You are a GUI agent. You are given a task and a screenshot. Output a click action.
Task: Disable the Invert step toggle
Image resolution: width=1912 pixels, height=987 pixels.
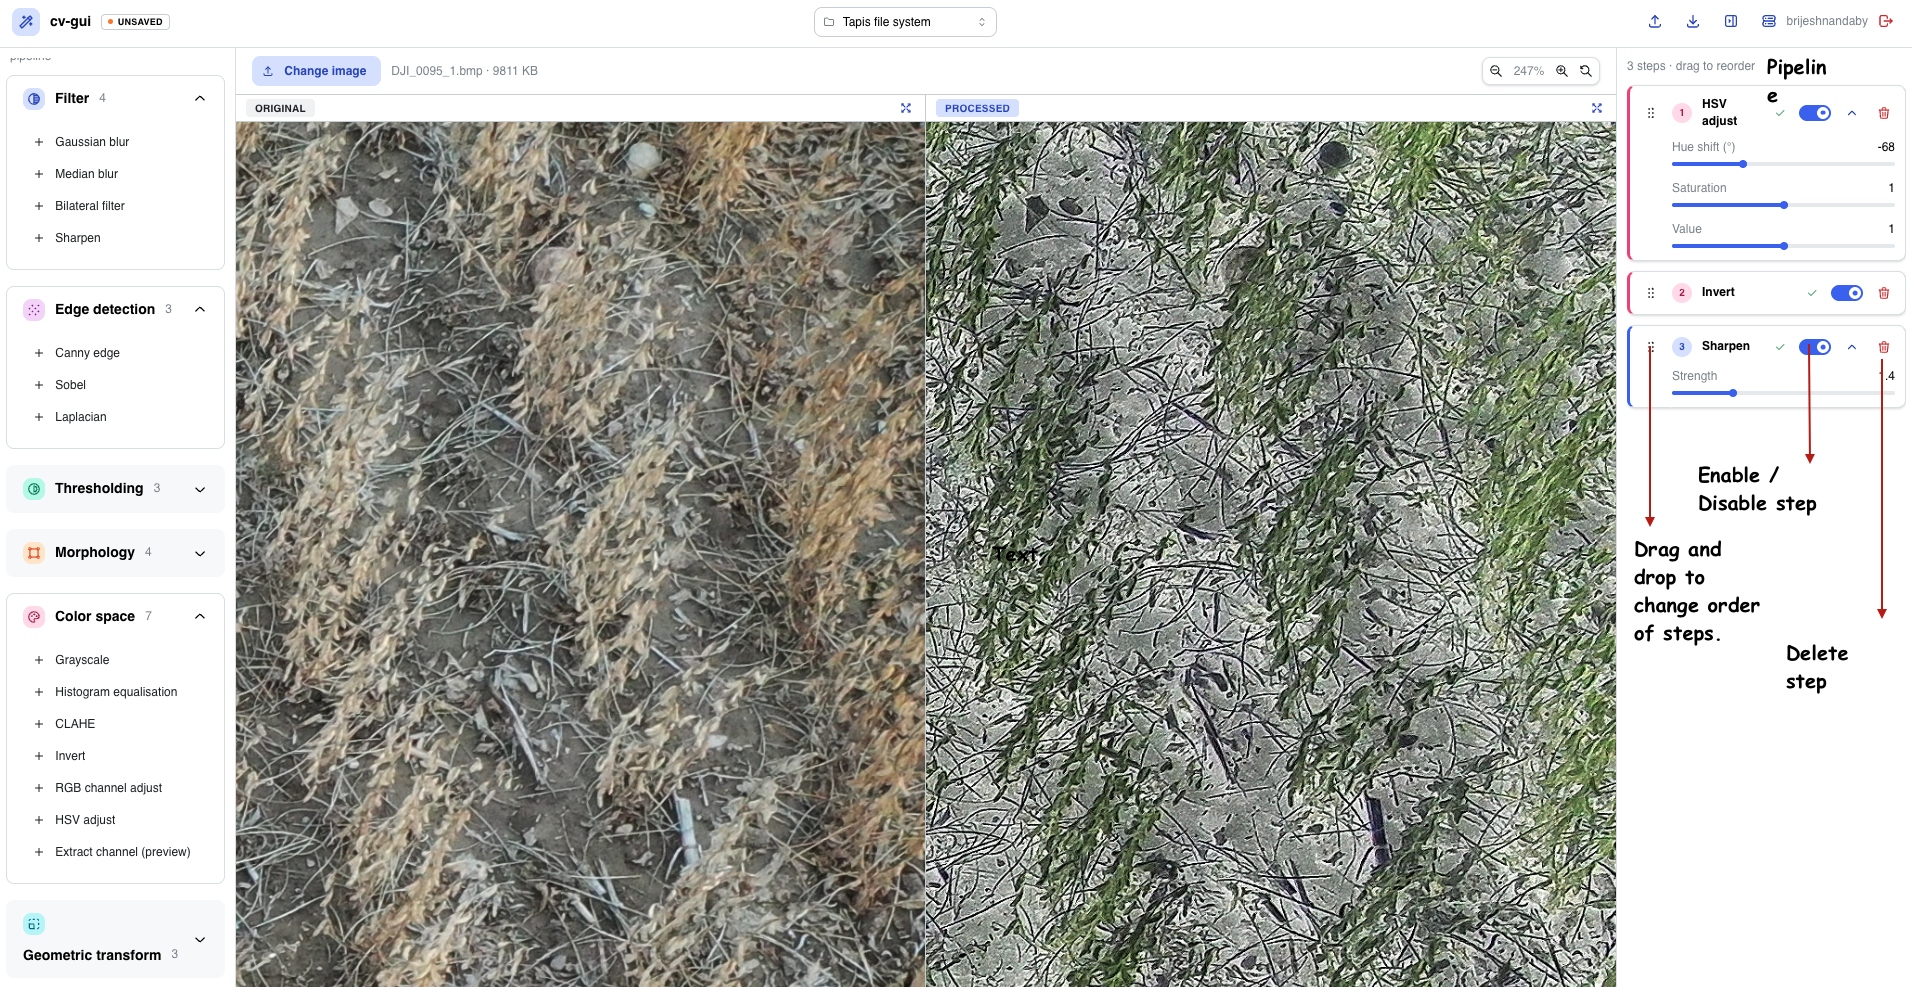[x=1847, y=293]
